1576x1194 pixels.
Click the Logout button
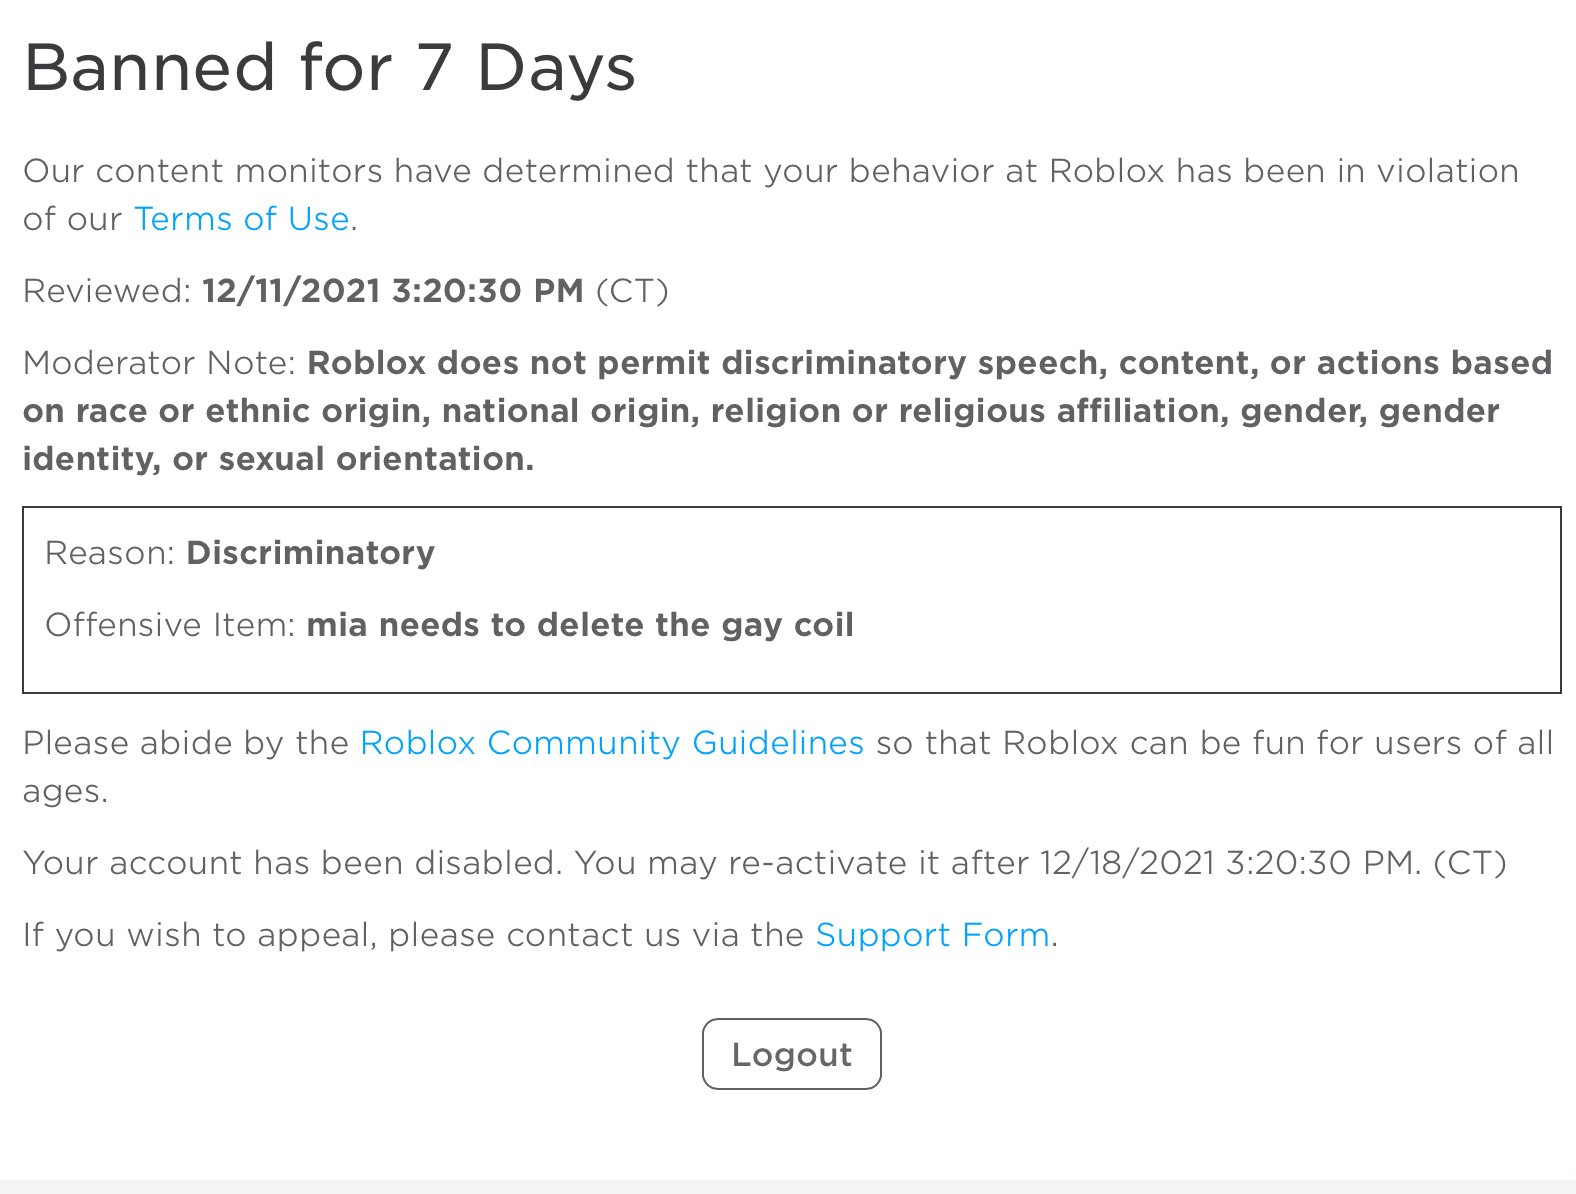[791, 1054]
